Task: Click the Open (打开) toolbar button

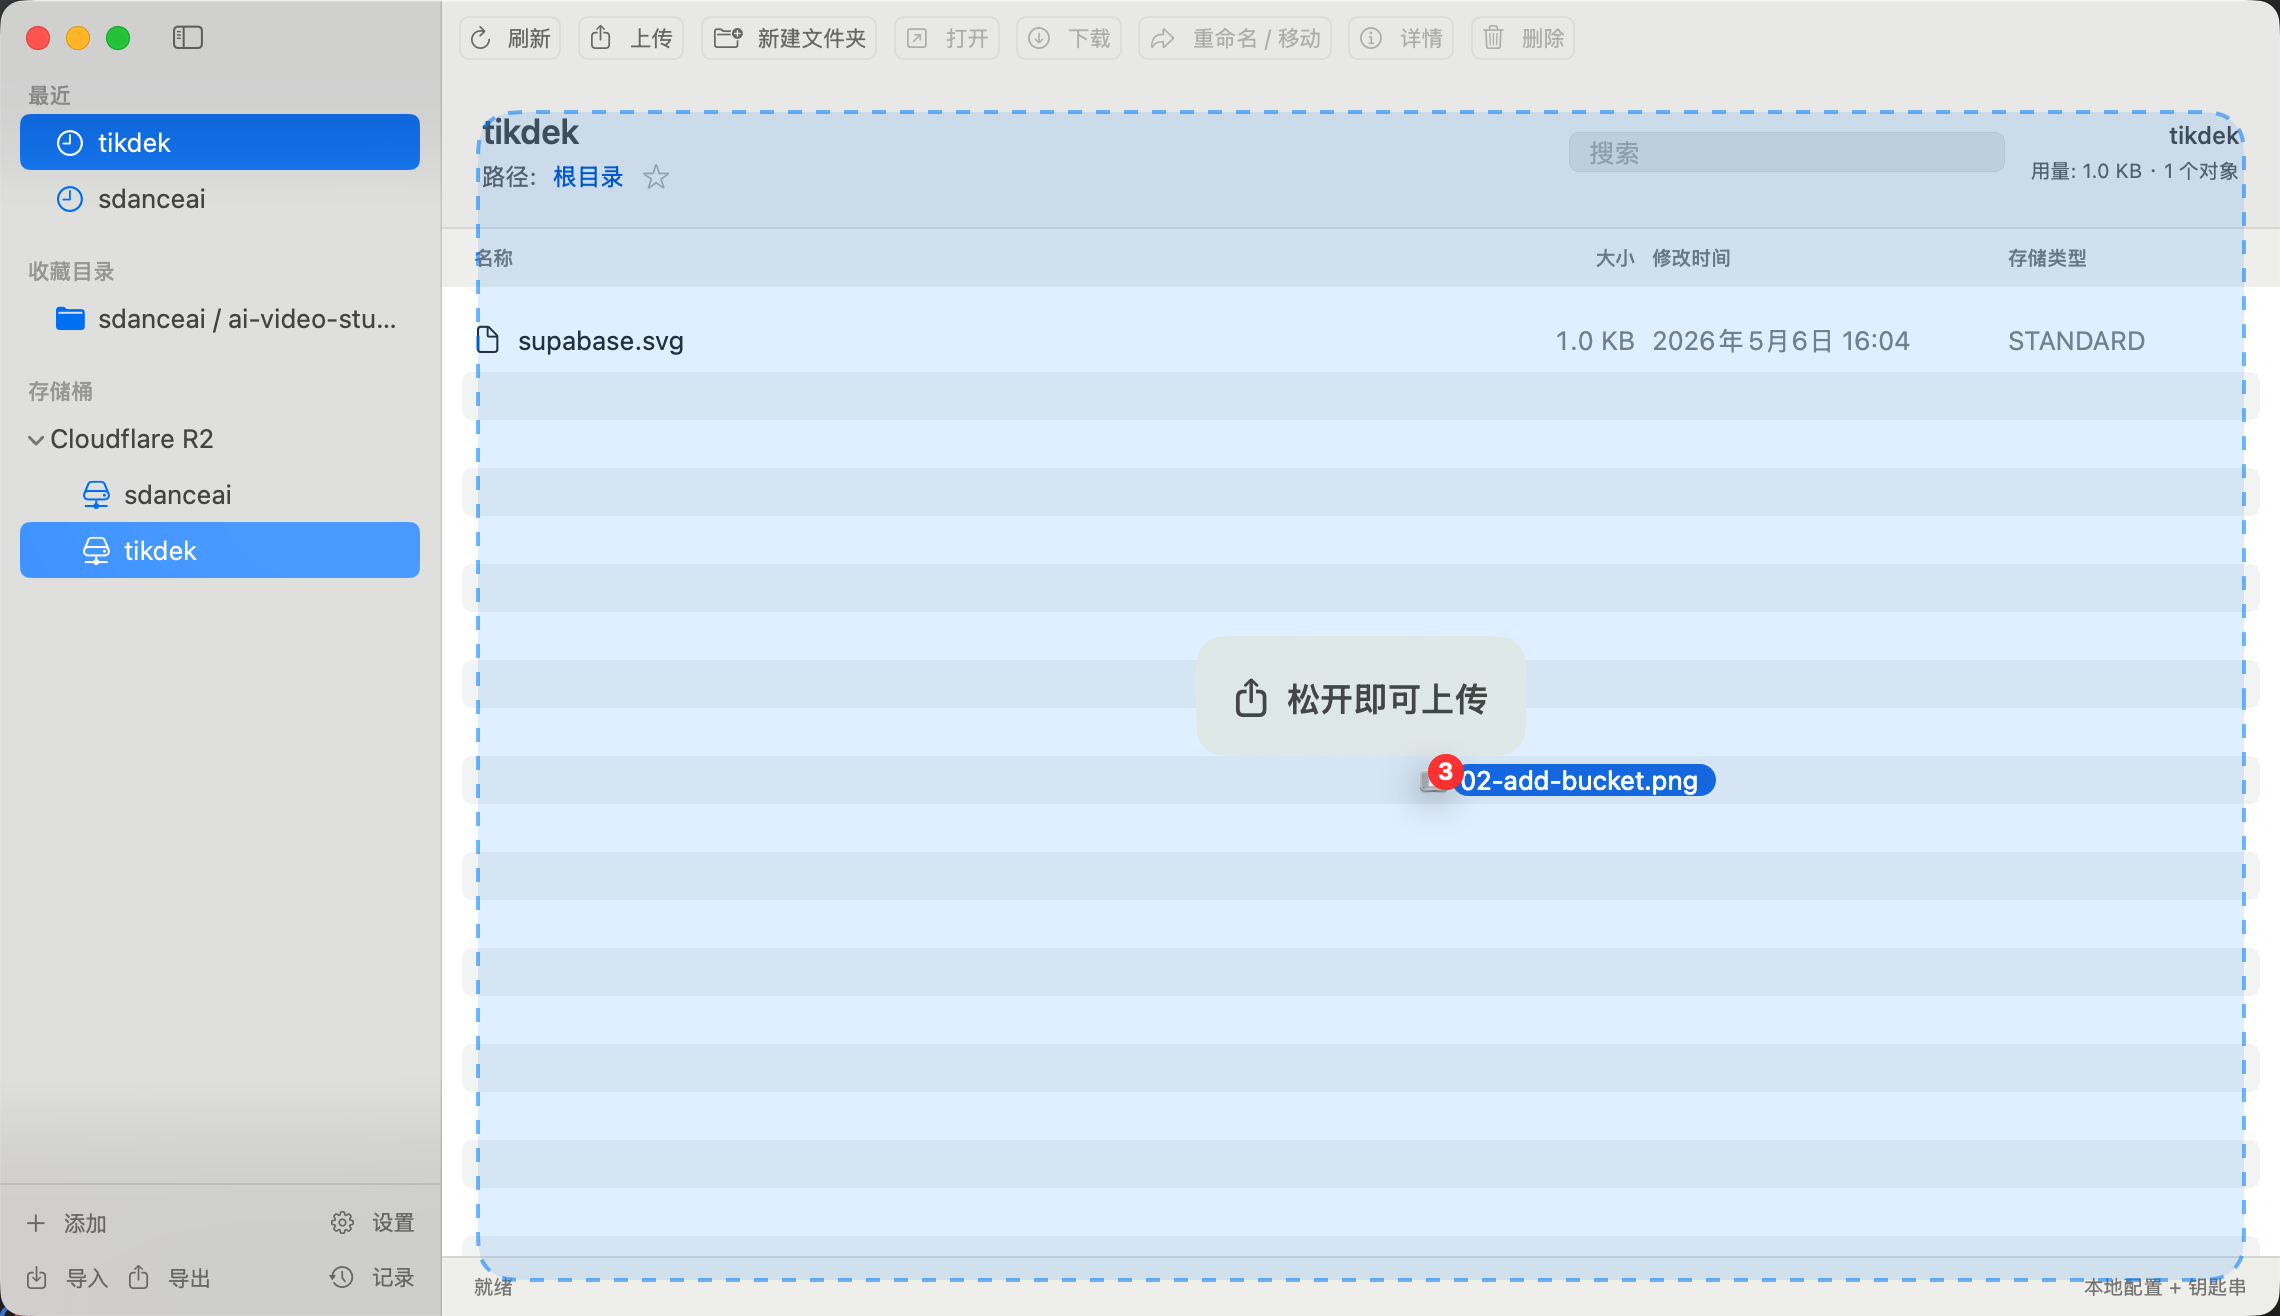Action: [947, 38]
